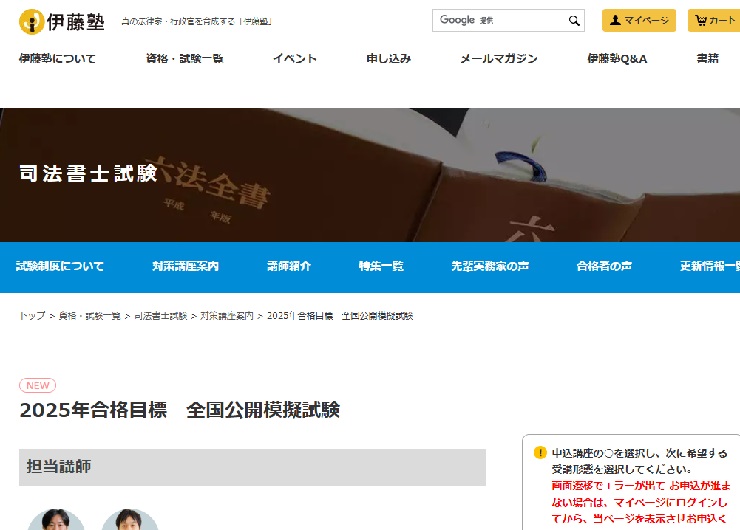The height and width of the screenshot is (530, 740).
Task: Select 合格者の声 in blue bar
Action: tap(604, 266)
